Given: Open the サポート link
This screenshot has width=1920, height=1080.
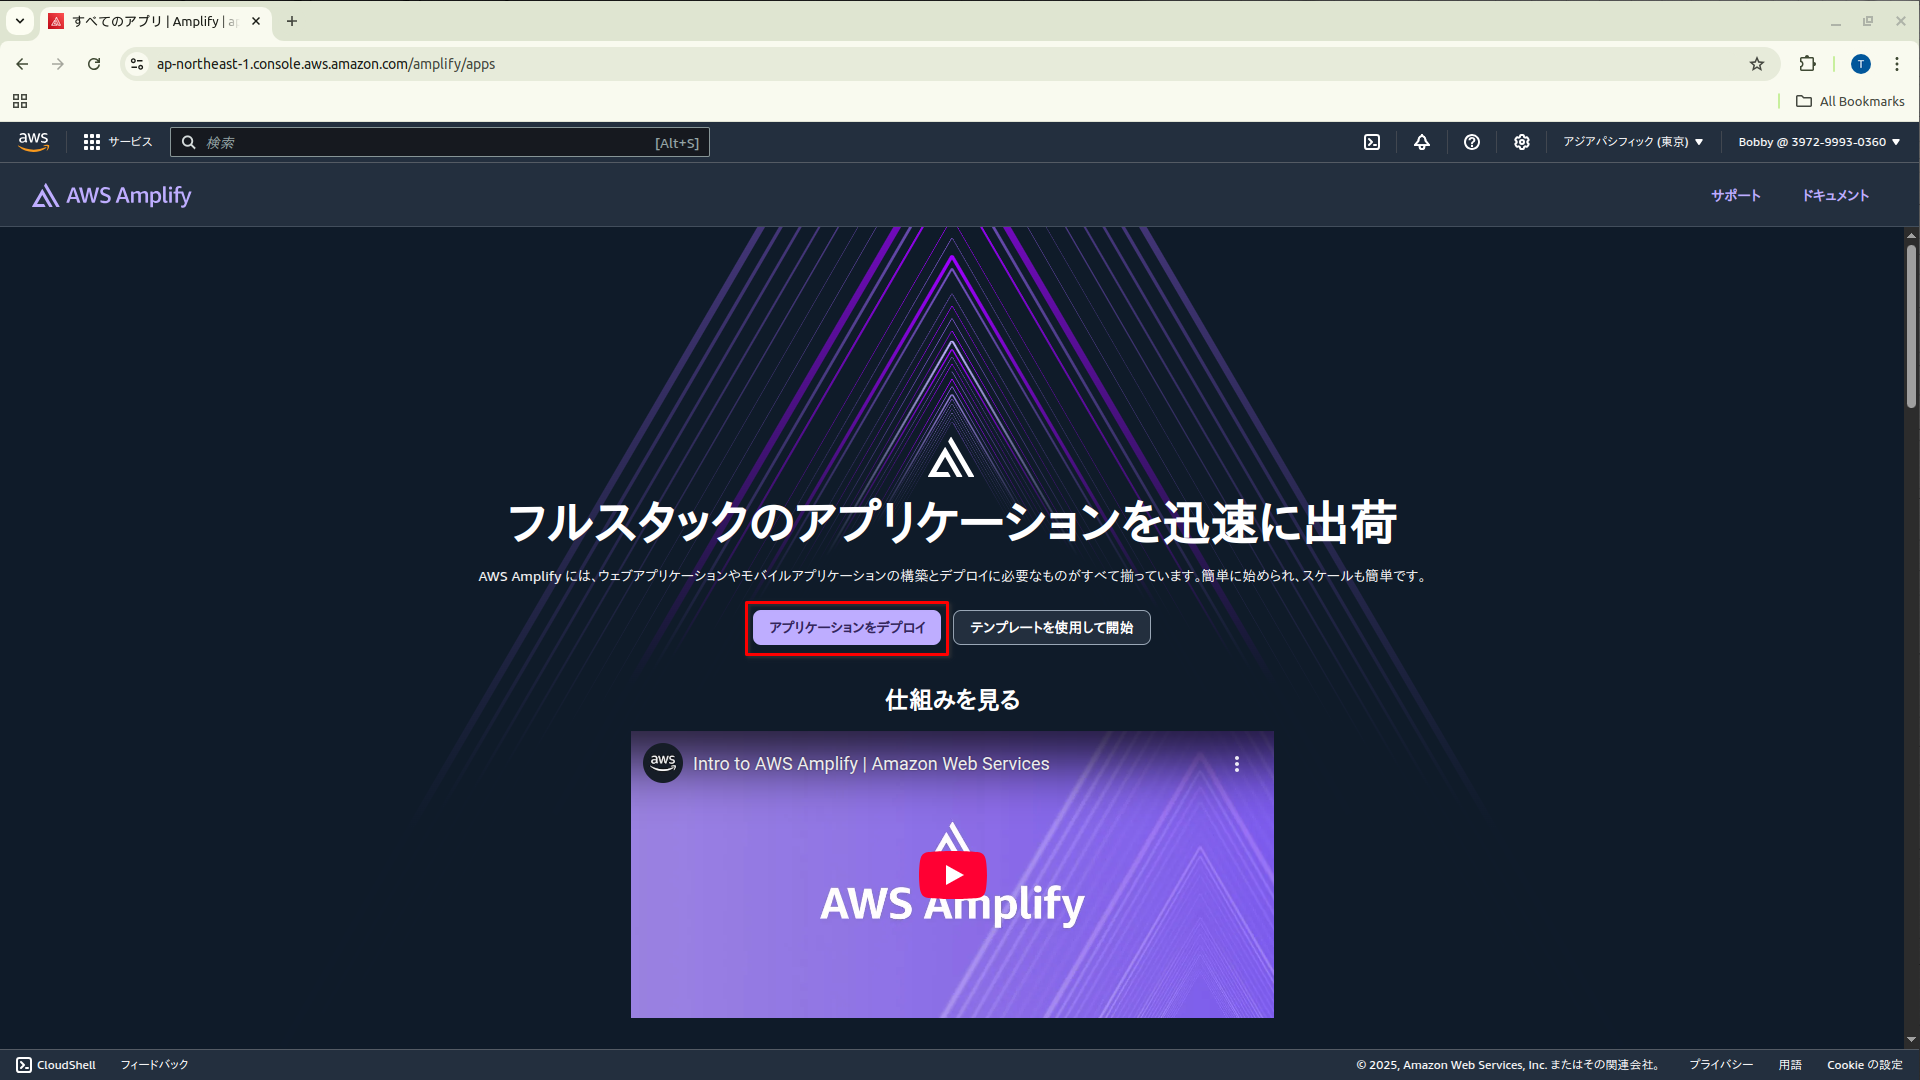Looking at the screenshot, I should pyautogui.click(x=1735, y=196).
